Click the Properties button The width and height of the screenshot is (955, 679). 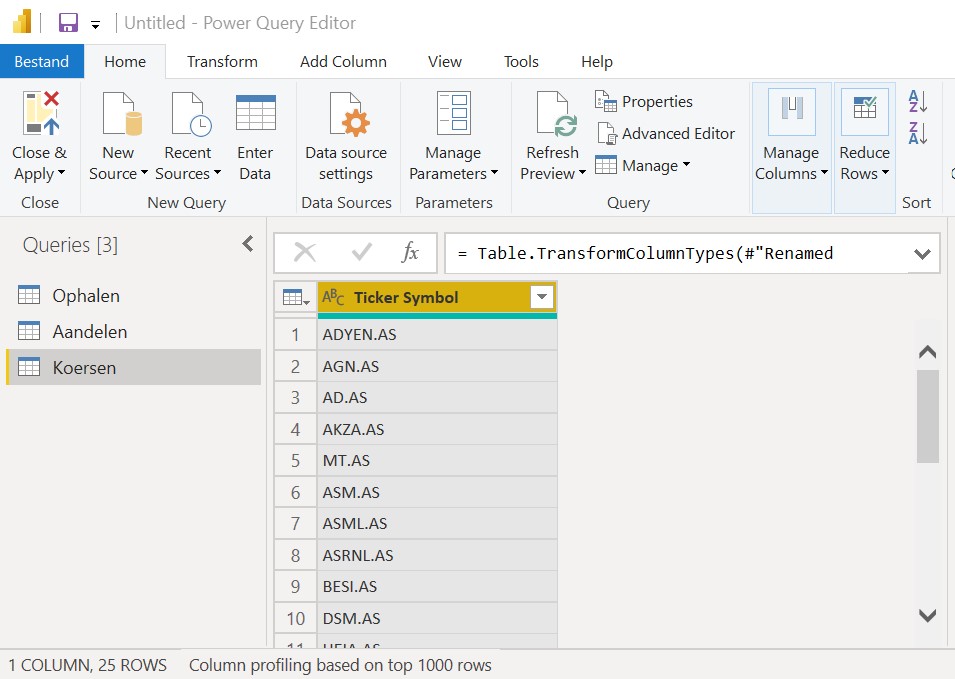click(644, 102)
